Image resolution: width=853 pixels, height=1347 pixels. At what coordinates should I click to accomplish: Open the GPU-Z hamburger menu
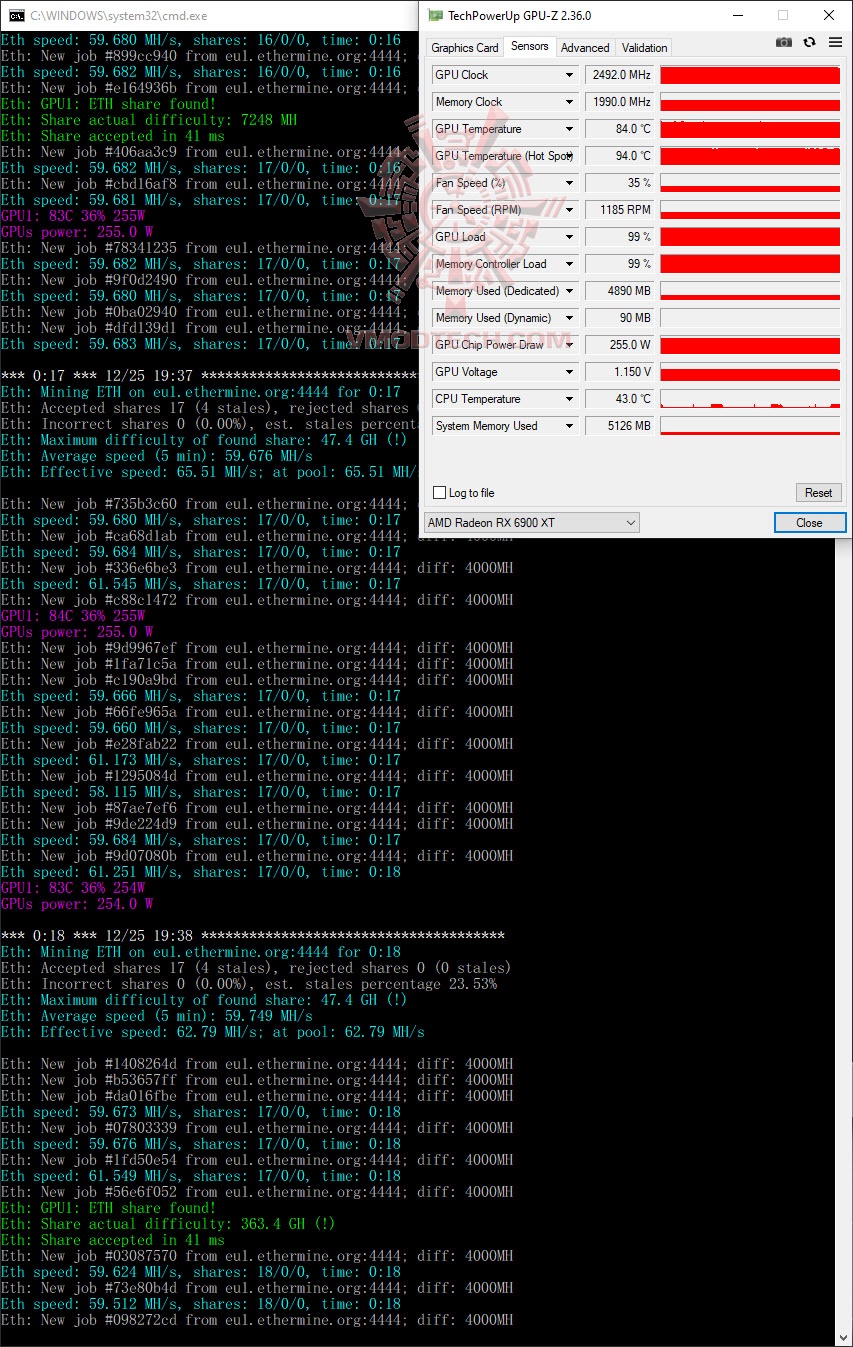click(834, 43)
